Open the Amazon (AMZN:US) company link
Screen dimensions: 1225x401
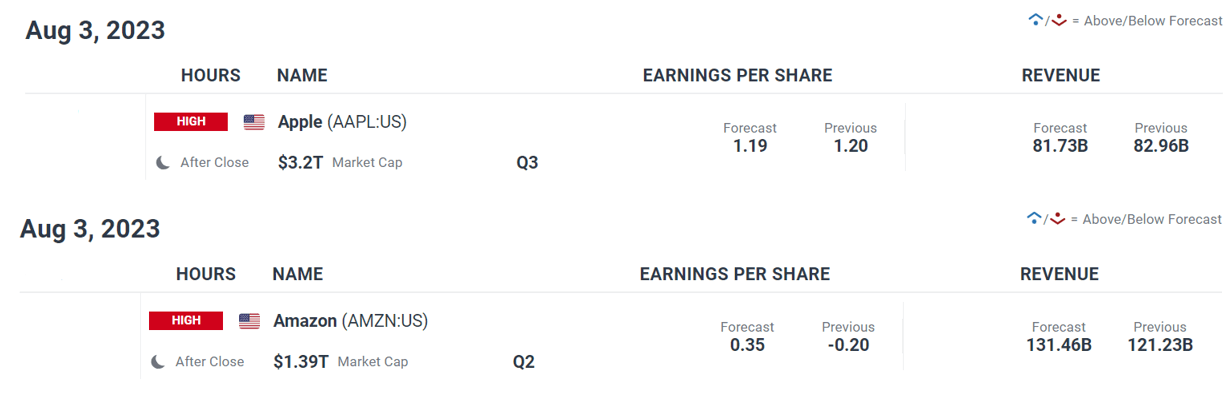[x=350, y=321]
